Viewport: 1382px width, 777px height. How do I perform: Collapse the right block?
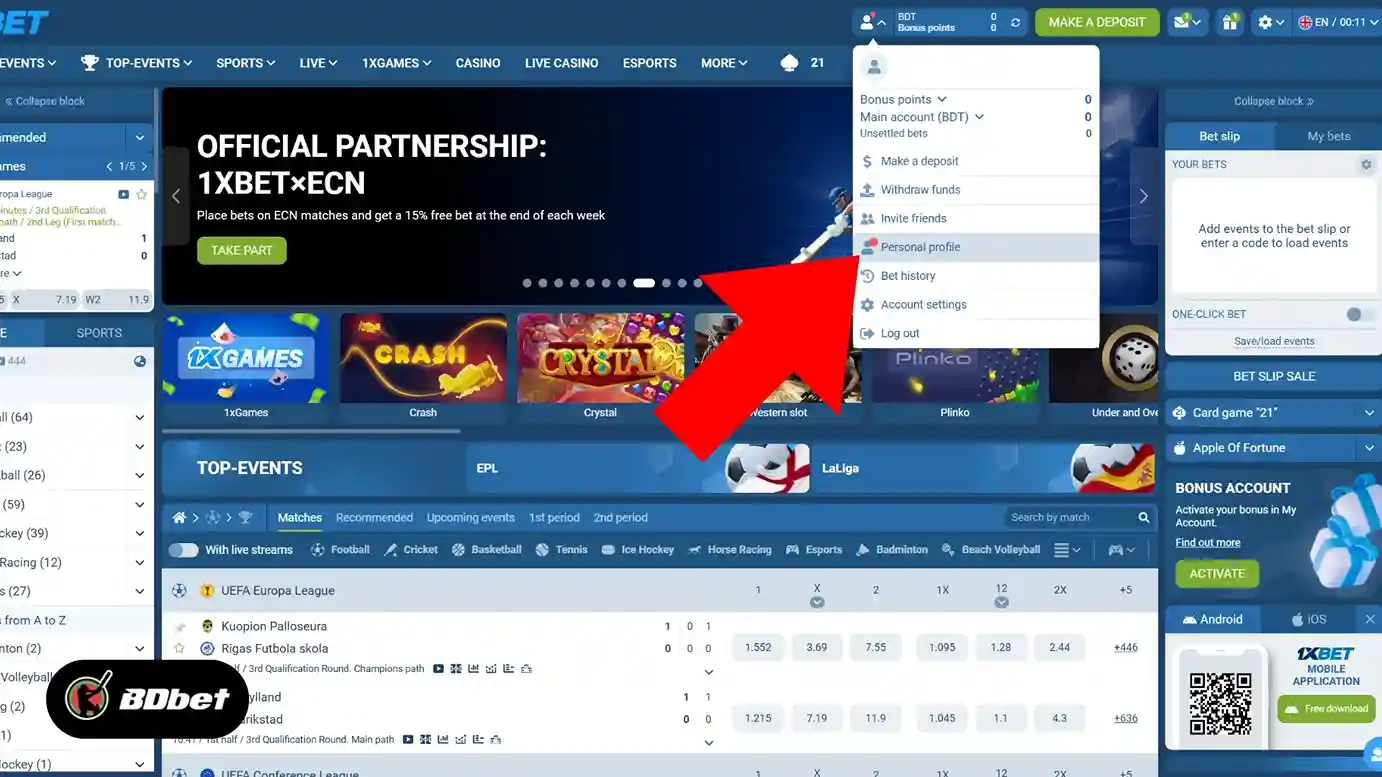point(1273,101)
